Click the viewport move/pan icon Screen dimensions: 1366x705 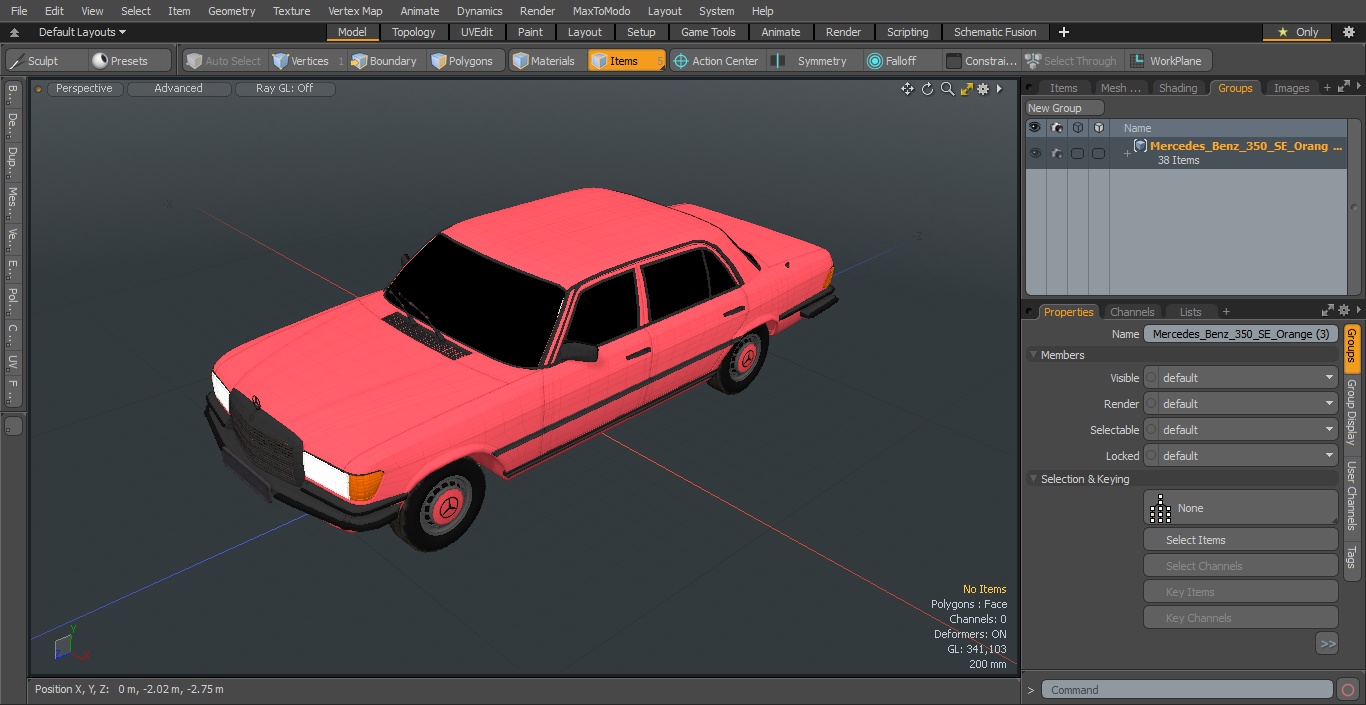(x=907, y=89)
